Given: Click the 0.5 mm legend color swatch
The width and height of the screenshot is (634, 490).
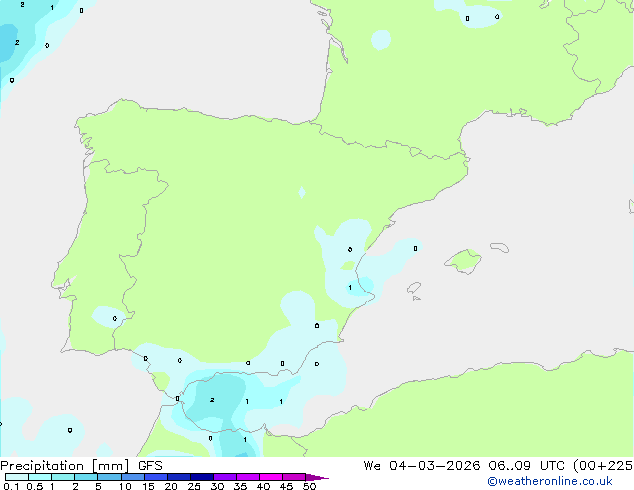Looking at the screenshot, I should [x=40, y=477].
